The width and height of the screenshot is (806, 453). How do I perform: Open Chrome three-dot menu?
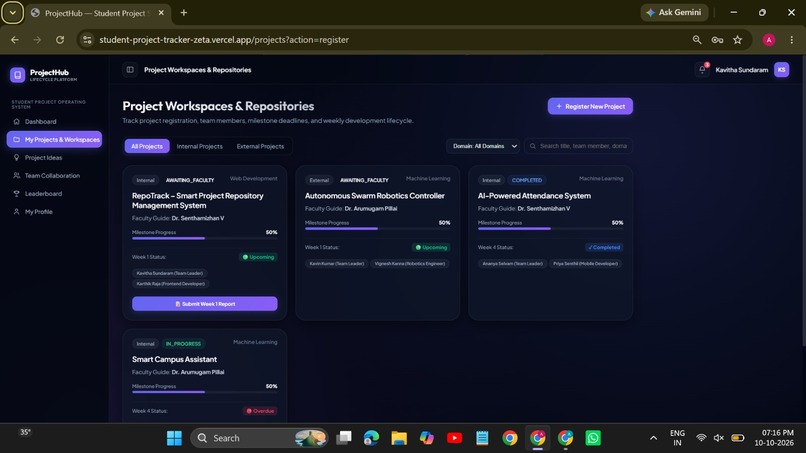792,40
